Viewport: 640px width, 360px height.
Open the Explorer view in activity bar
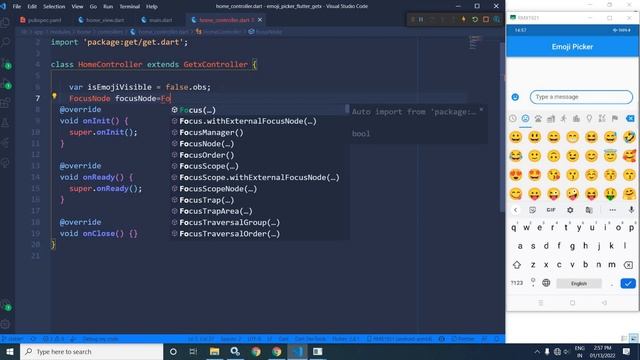pyautogui.click(x=6, y=22)
